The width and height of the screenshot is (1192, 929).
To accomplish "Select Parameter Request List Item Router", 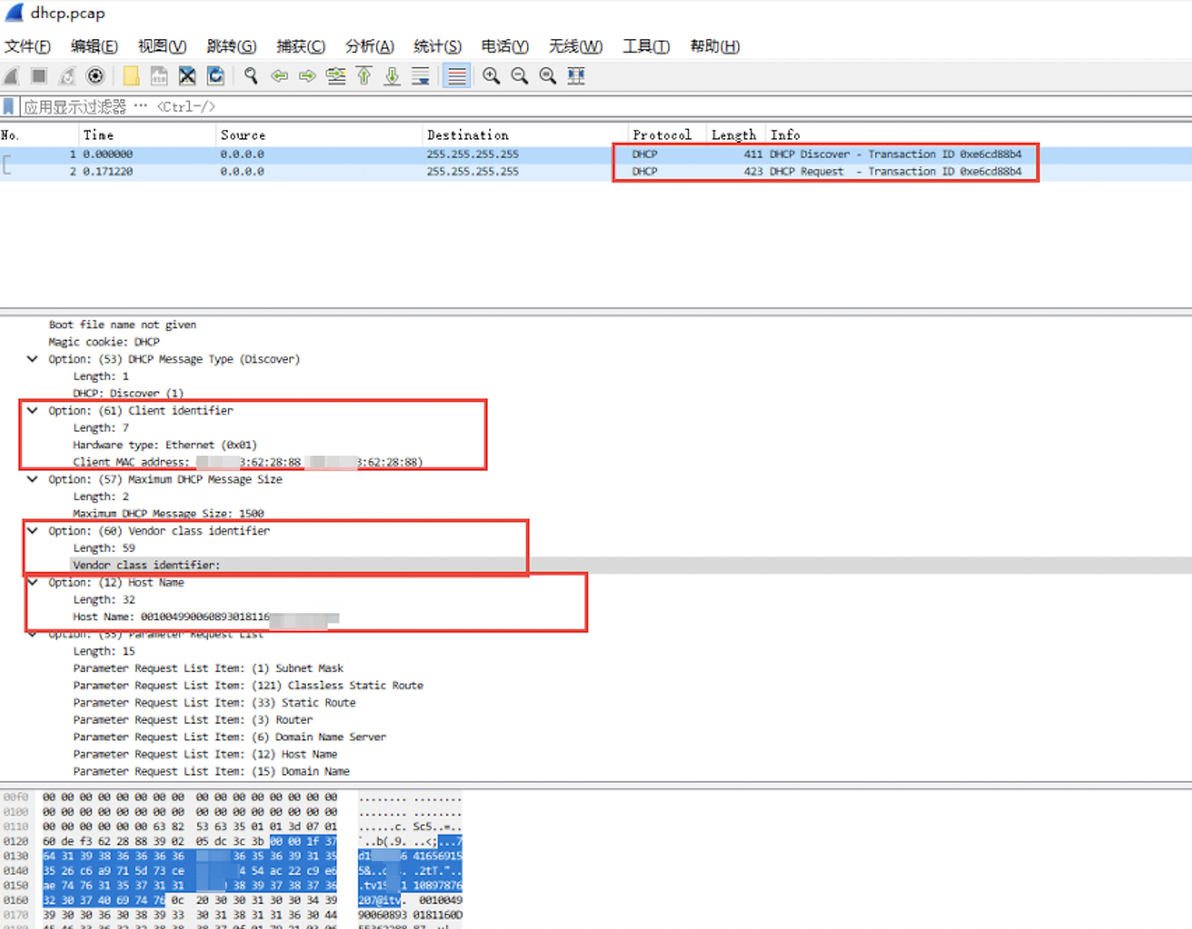I will click(193, 720).
